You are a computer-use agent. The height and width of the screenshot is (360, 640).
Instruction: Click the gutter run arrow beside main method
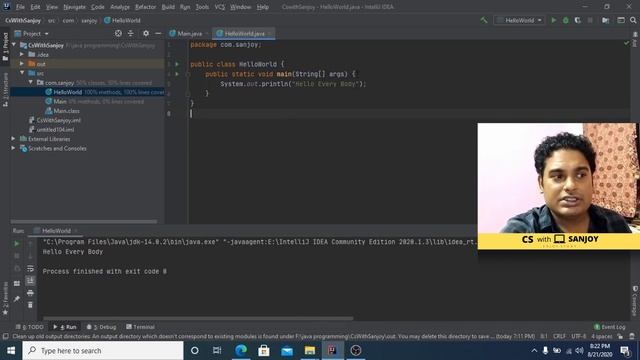pos(177,74)
